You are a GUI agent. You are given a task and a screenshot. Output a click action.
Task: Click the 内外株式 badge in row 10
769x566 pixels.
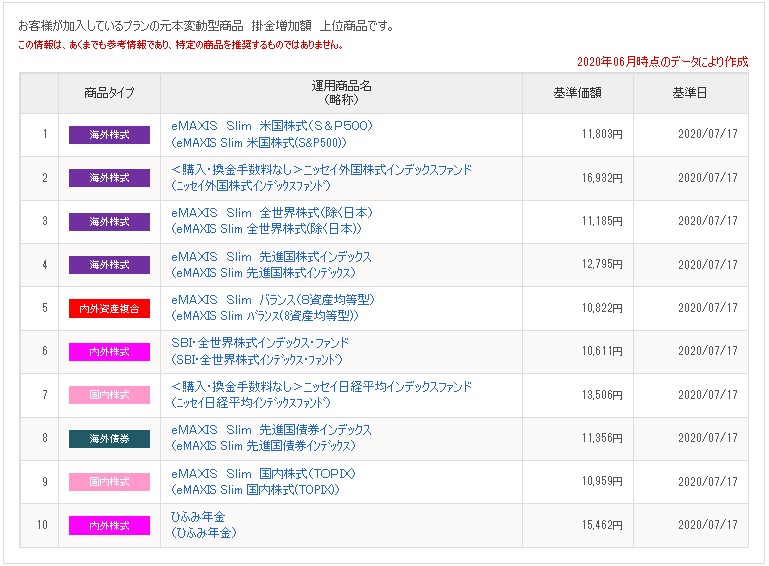(109, 525)
